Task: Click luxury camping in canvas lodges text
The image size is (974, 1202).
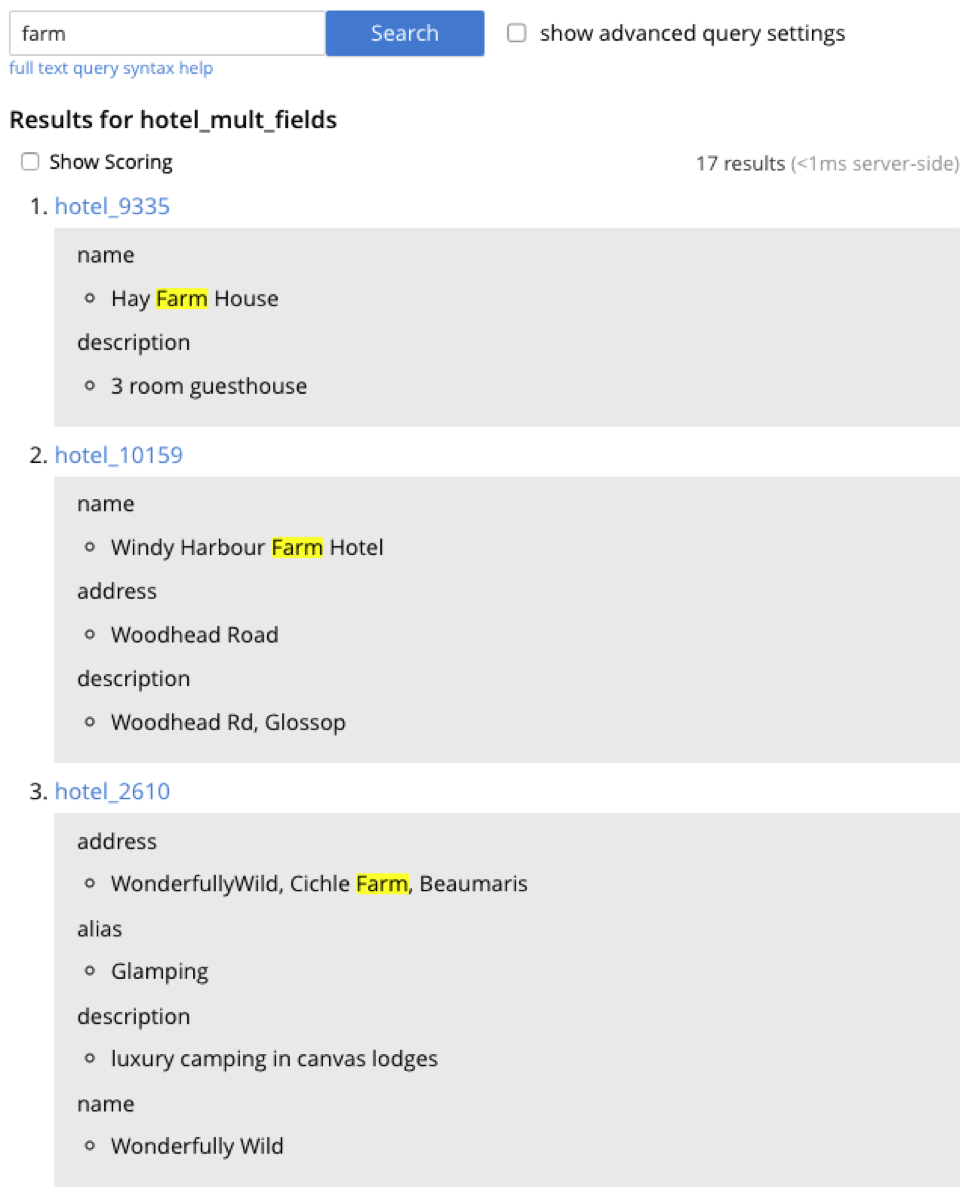Action: (x=274, y=1059)
